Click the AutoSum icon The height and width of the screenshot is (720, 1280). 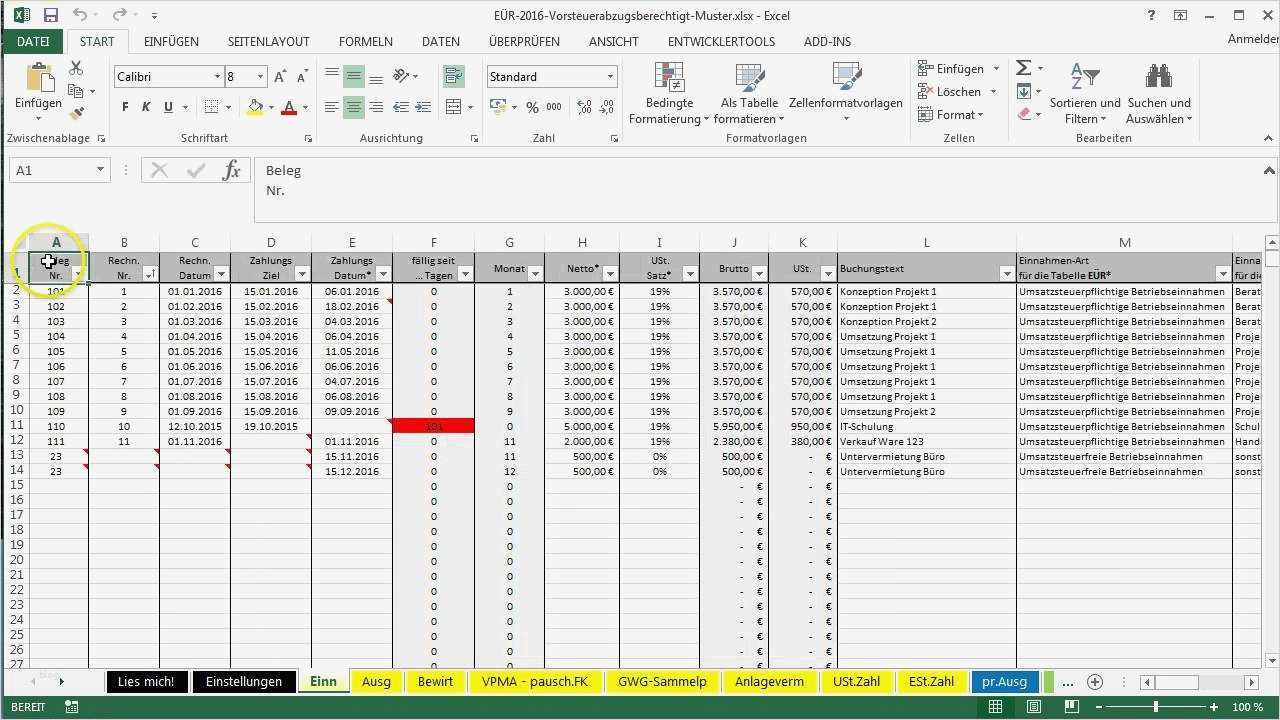(x=1022, y=67)
